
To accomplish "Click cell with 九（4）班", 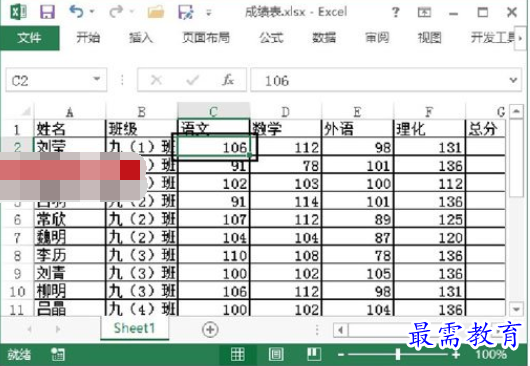I will coord(142,309).
